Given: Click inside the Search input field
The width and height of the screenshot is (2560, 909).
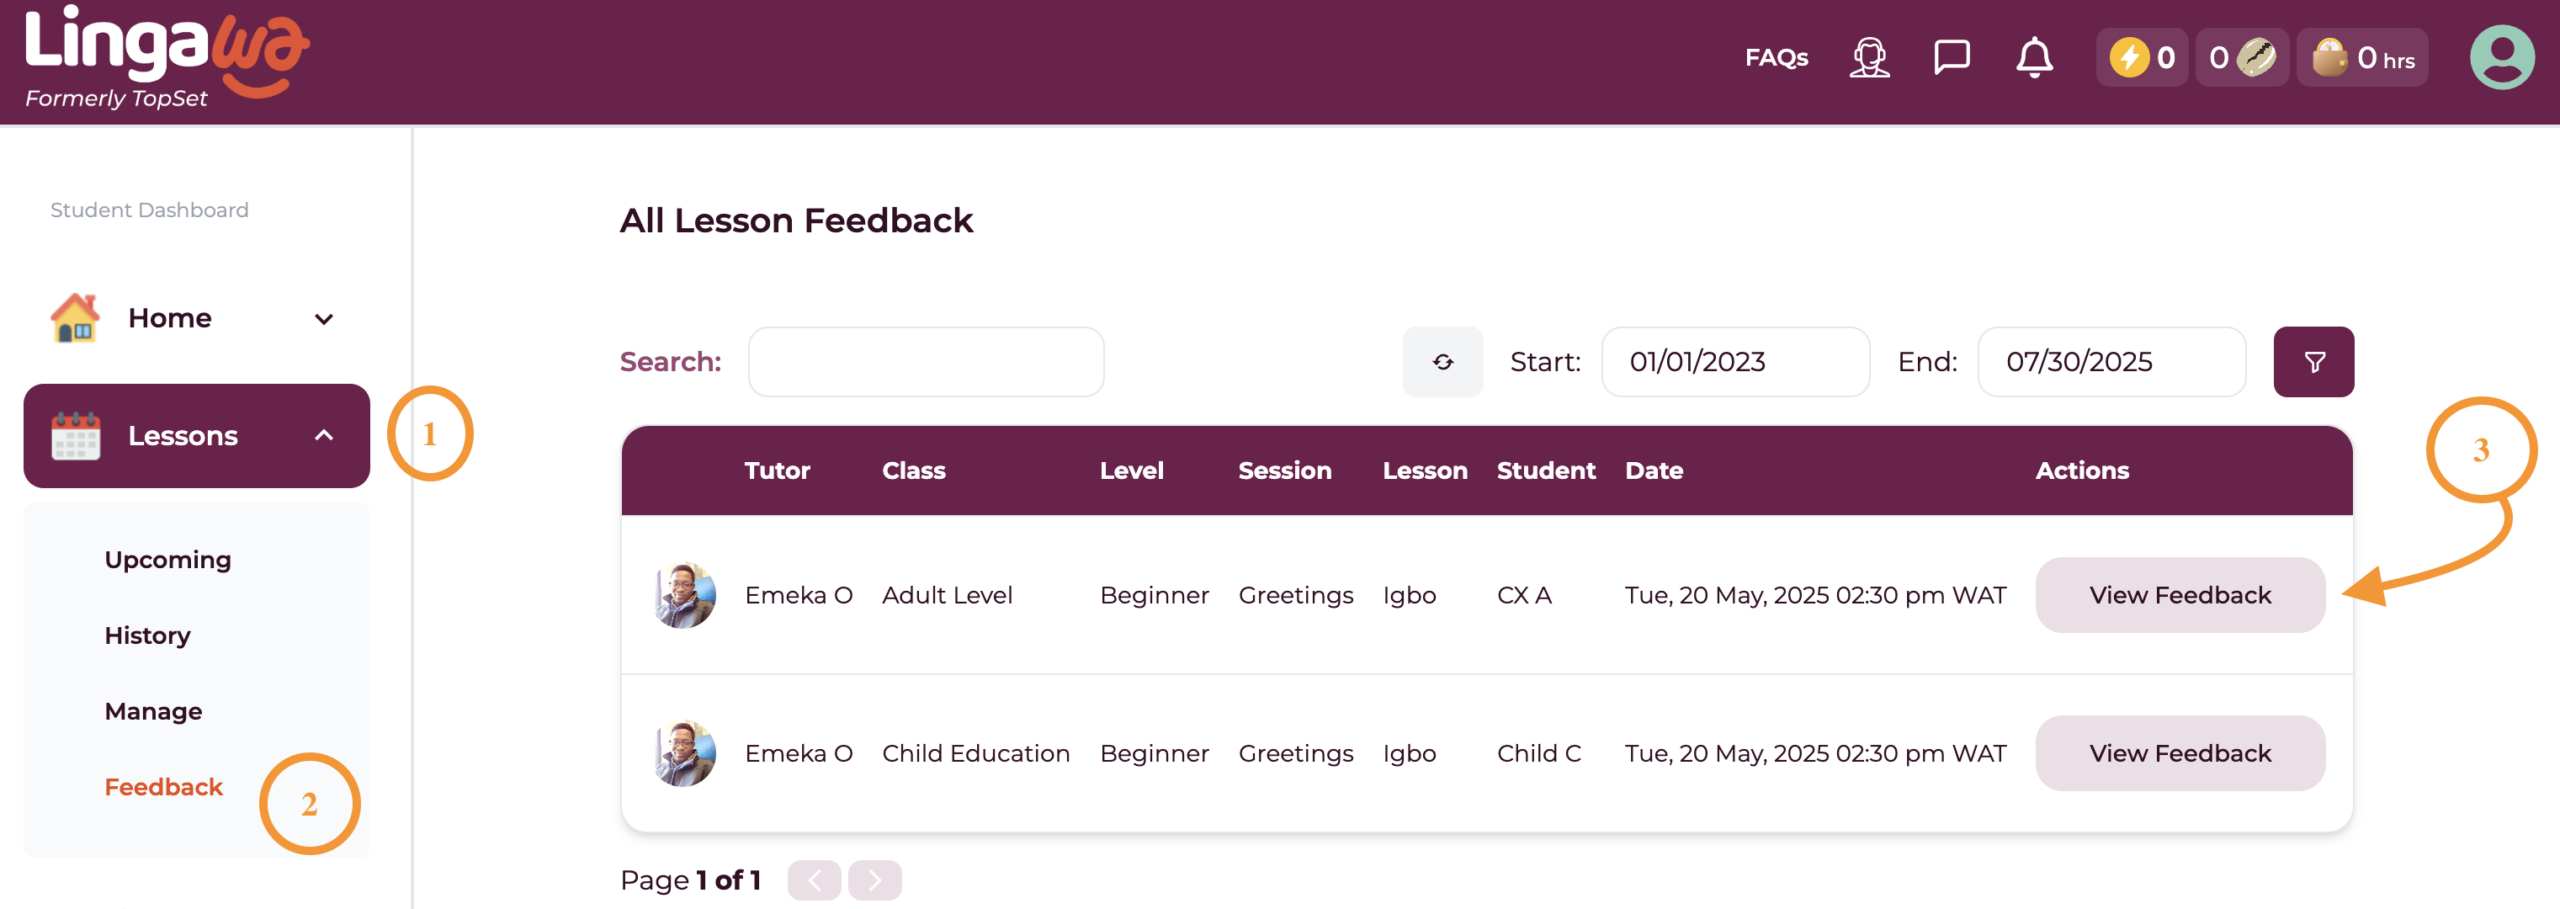Looking at the screenshot, I should coord(925,361).
